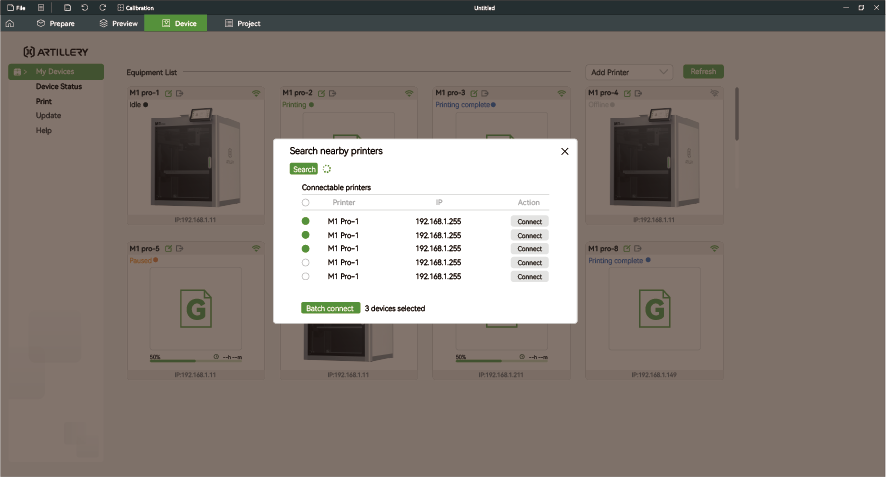Click the G-code file icon in M1 pro-5
Viewport: 886px width, 477px height.
pyautogui.click(x=196, y=309)
